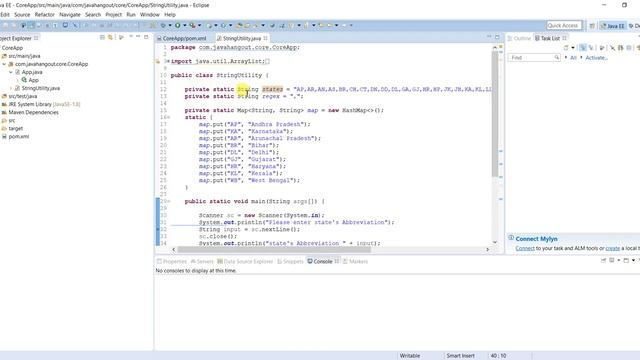Click the green Run toolbar button

coord(178,25)
